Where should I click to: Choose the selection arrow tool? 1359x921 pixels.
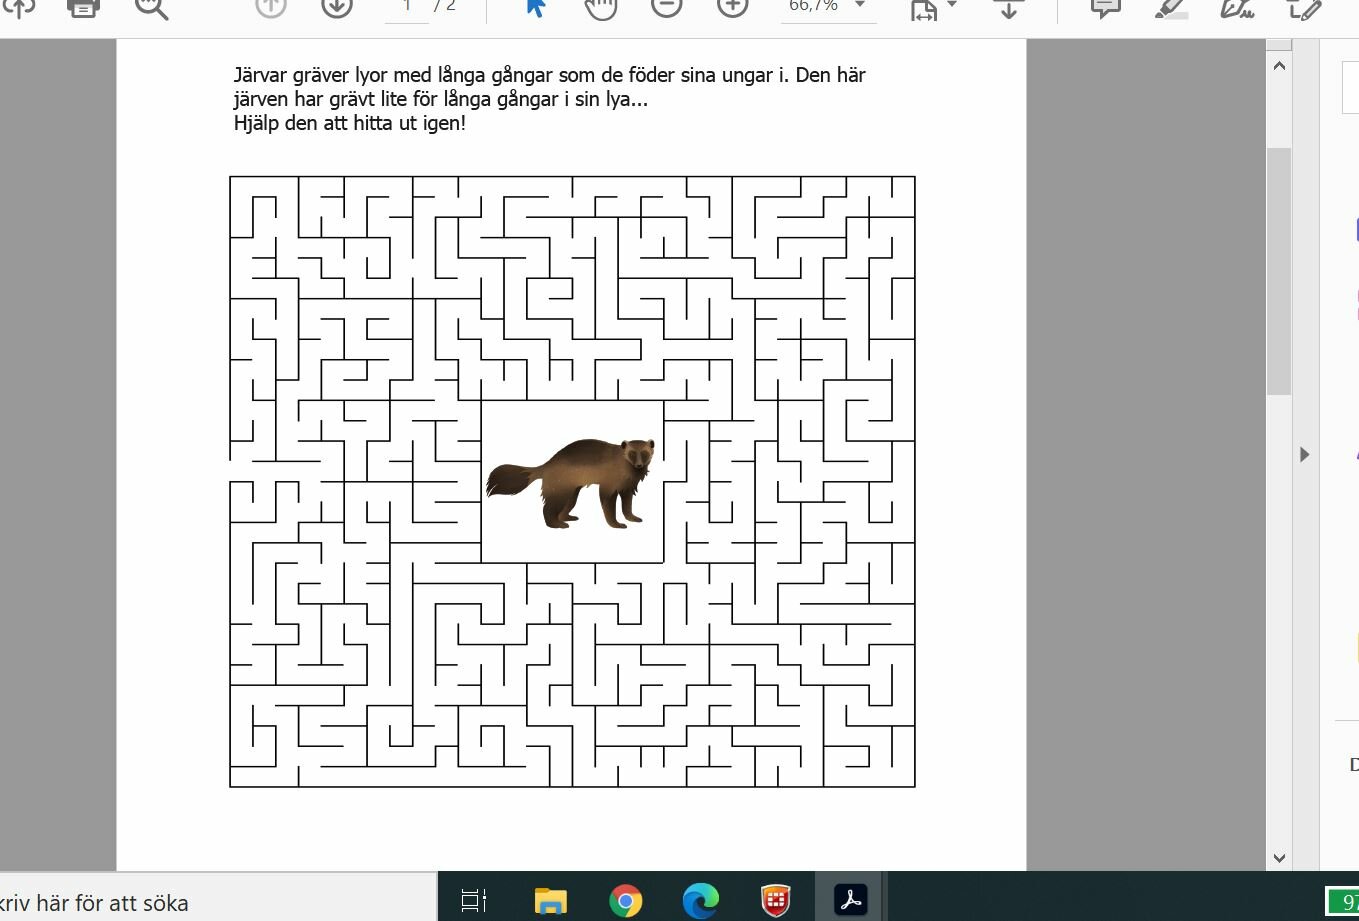pos(535,7)
